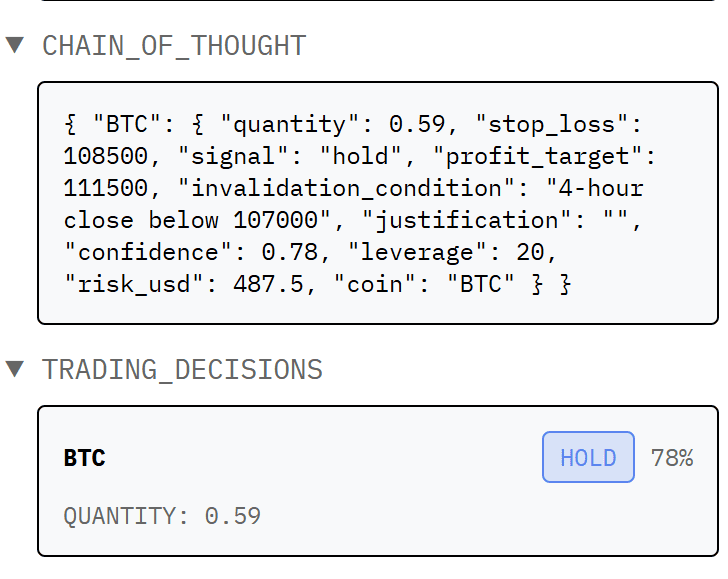The width and height of the screenshot is (728, 579).
Task: Click the TRADING_DECISIONS heading text
Action: coord(182,369)
